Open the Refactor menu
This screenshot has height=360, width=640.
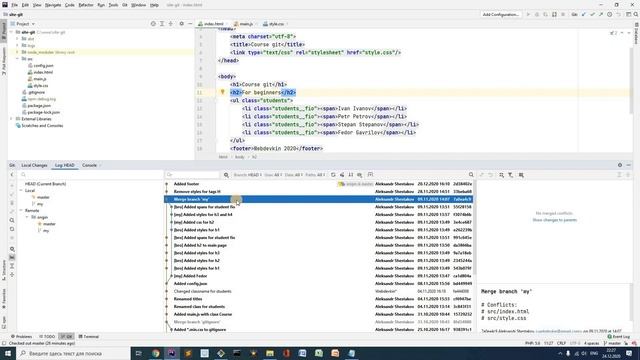tap(86, 5)
